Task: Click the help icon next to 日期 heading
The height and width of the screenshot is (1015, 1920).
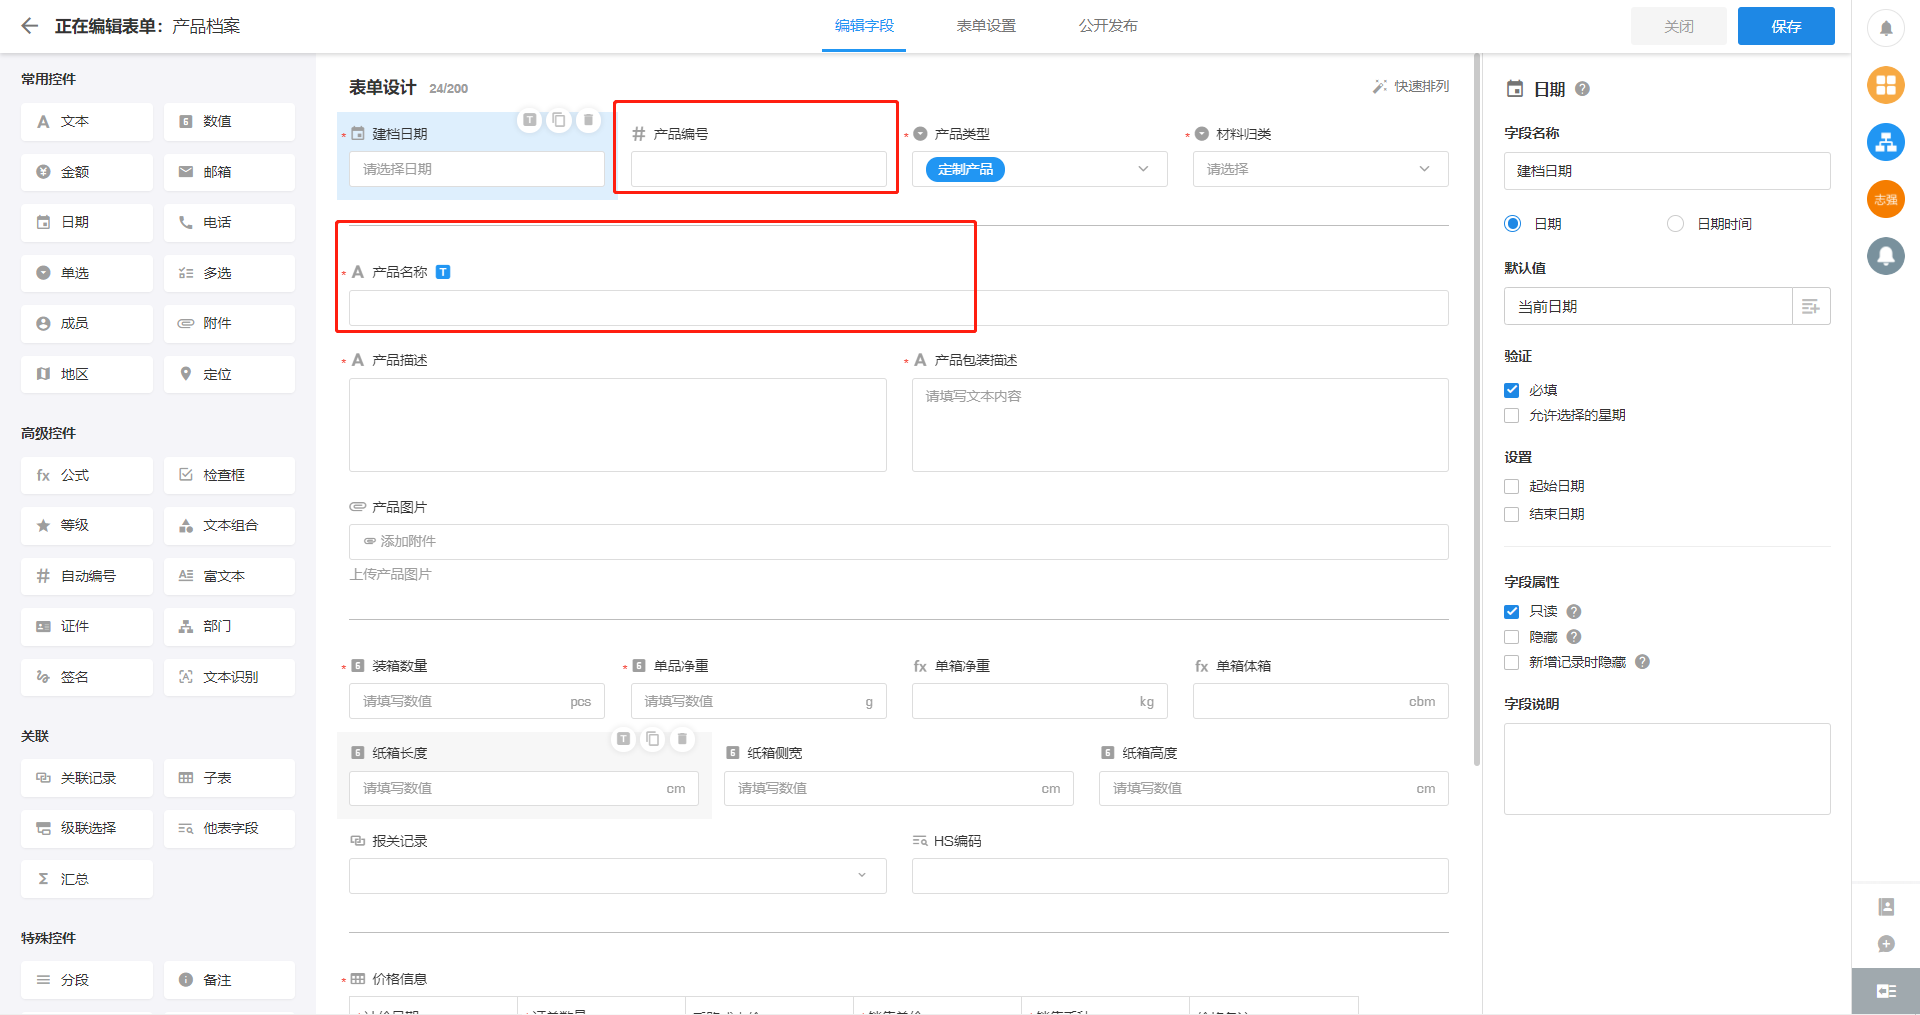Action: (1582, 89)
